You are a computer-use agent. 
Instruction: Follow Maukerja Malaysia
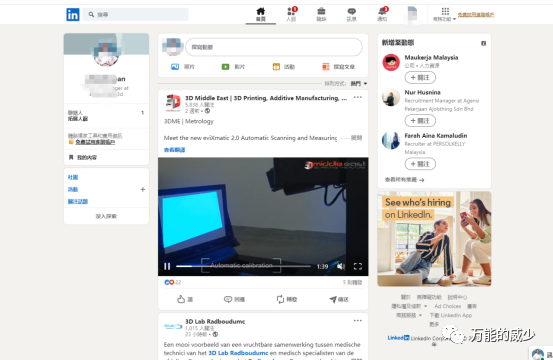tap(420, 78)
